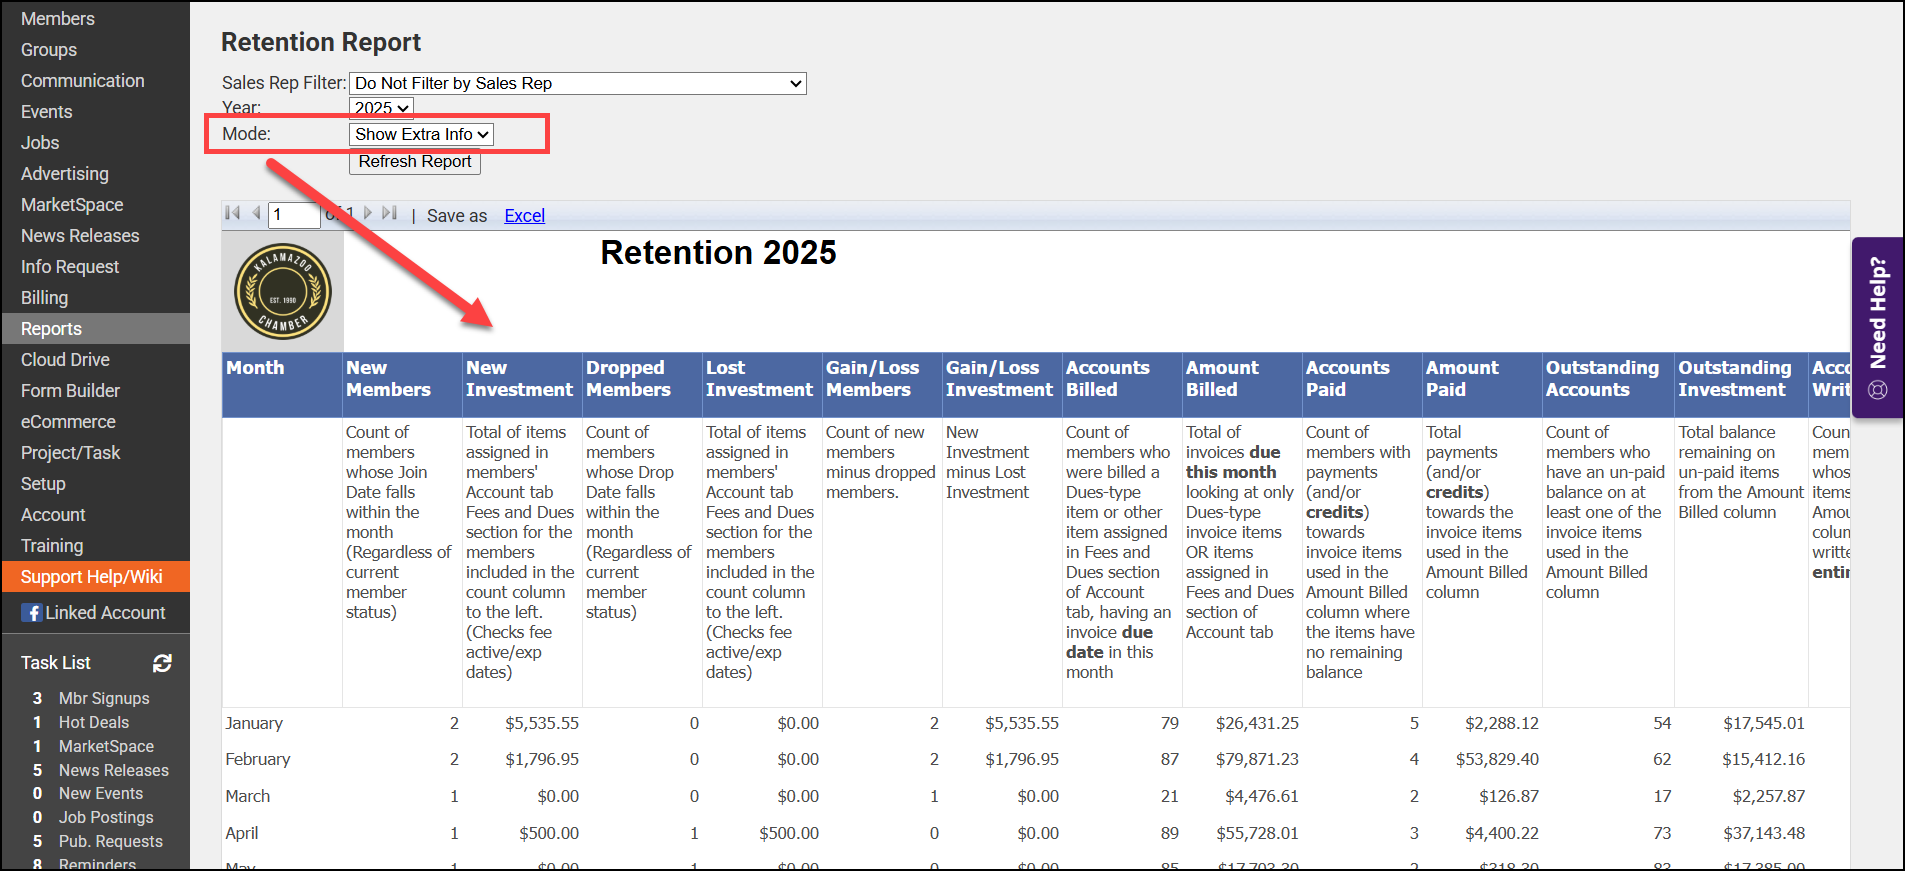This screenshot has width=1905, height=871.
Task: Click the Task List refresh icon
Action: pyautogui.click(x=162, y=663)
